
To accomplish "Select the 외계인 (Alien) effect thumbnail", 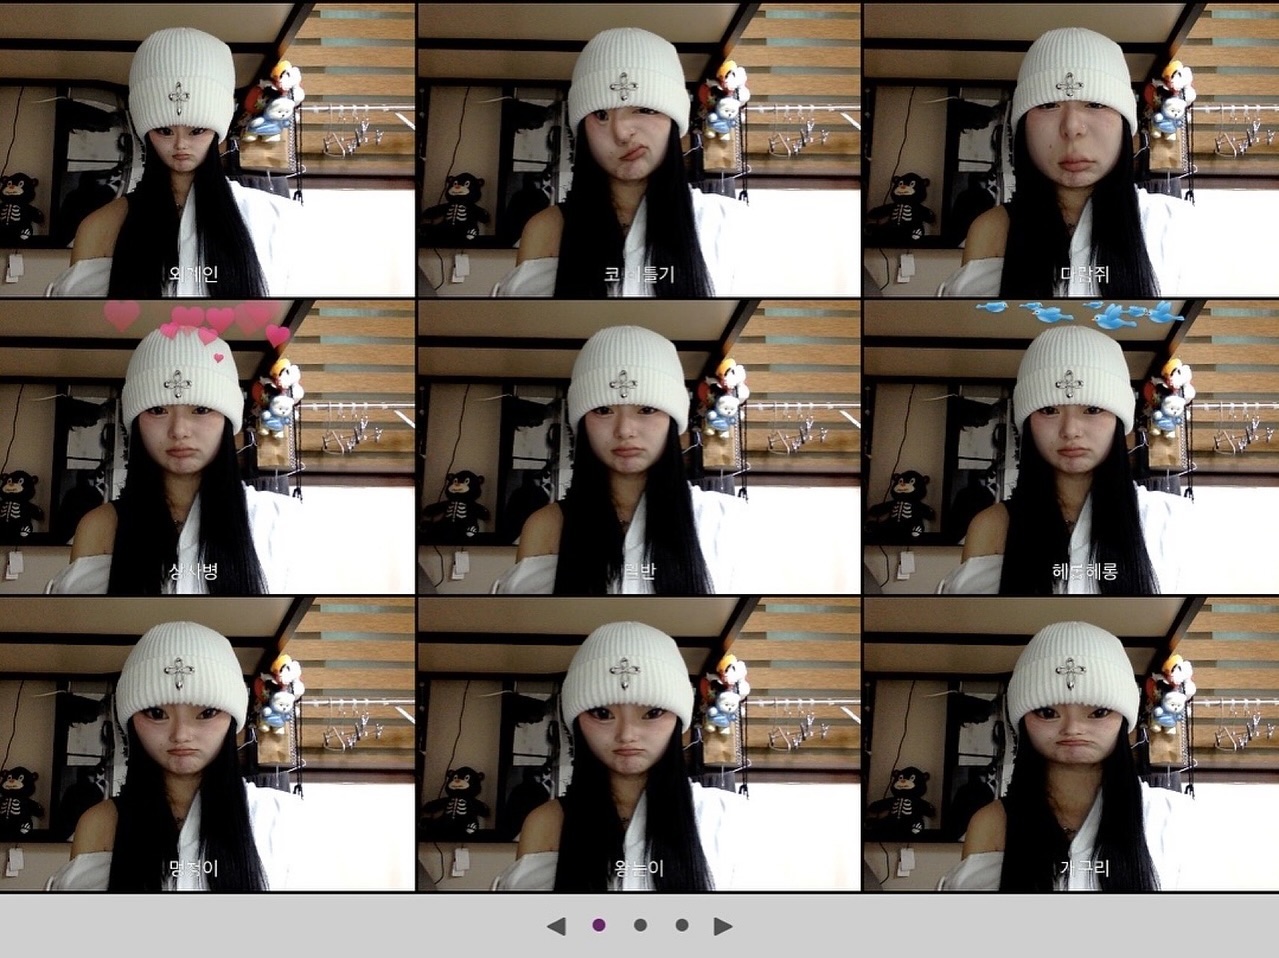I will 207,149.
